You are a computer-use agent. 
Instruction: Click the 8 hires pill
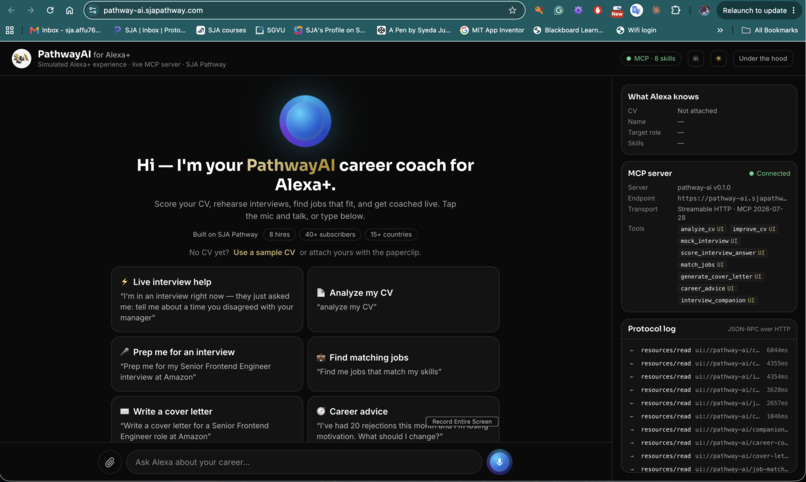[x=279, y=234]
